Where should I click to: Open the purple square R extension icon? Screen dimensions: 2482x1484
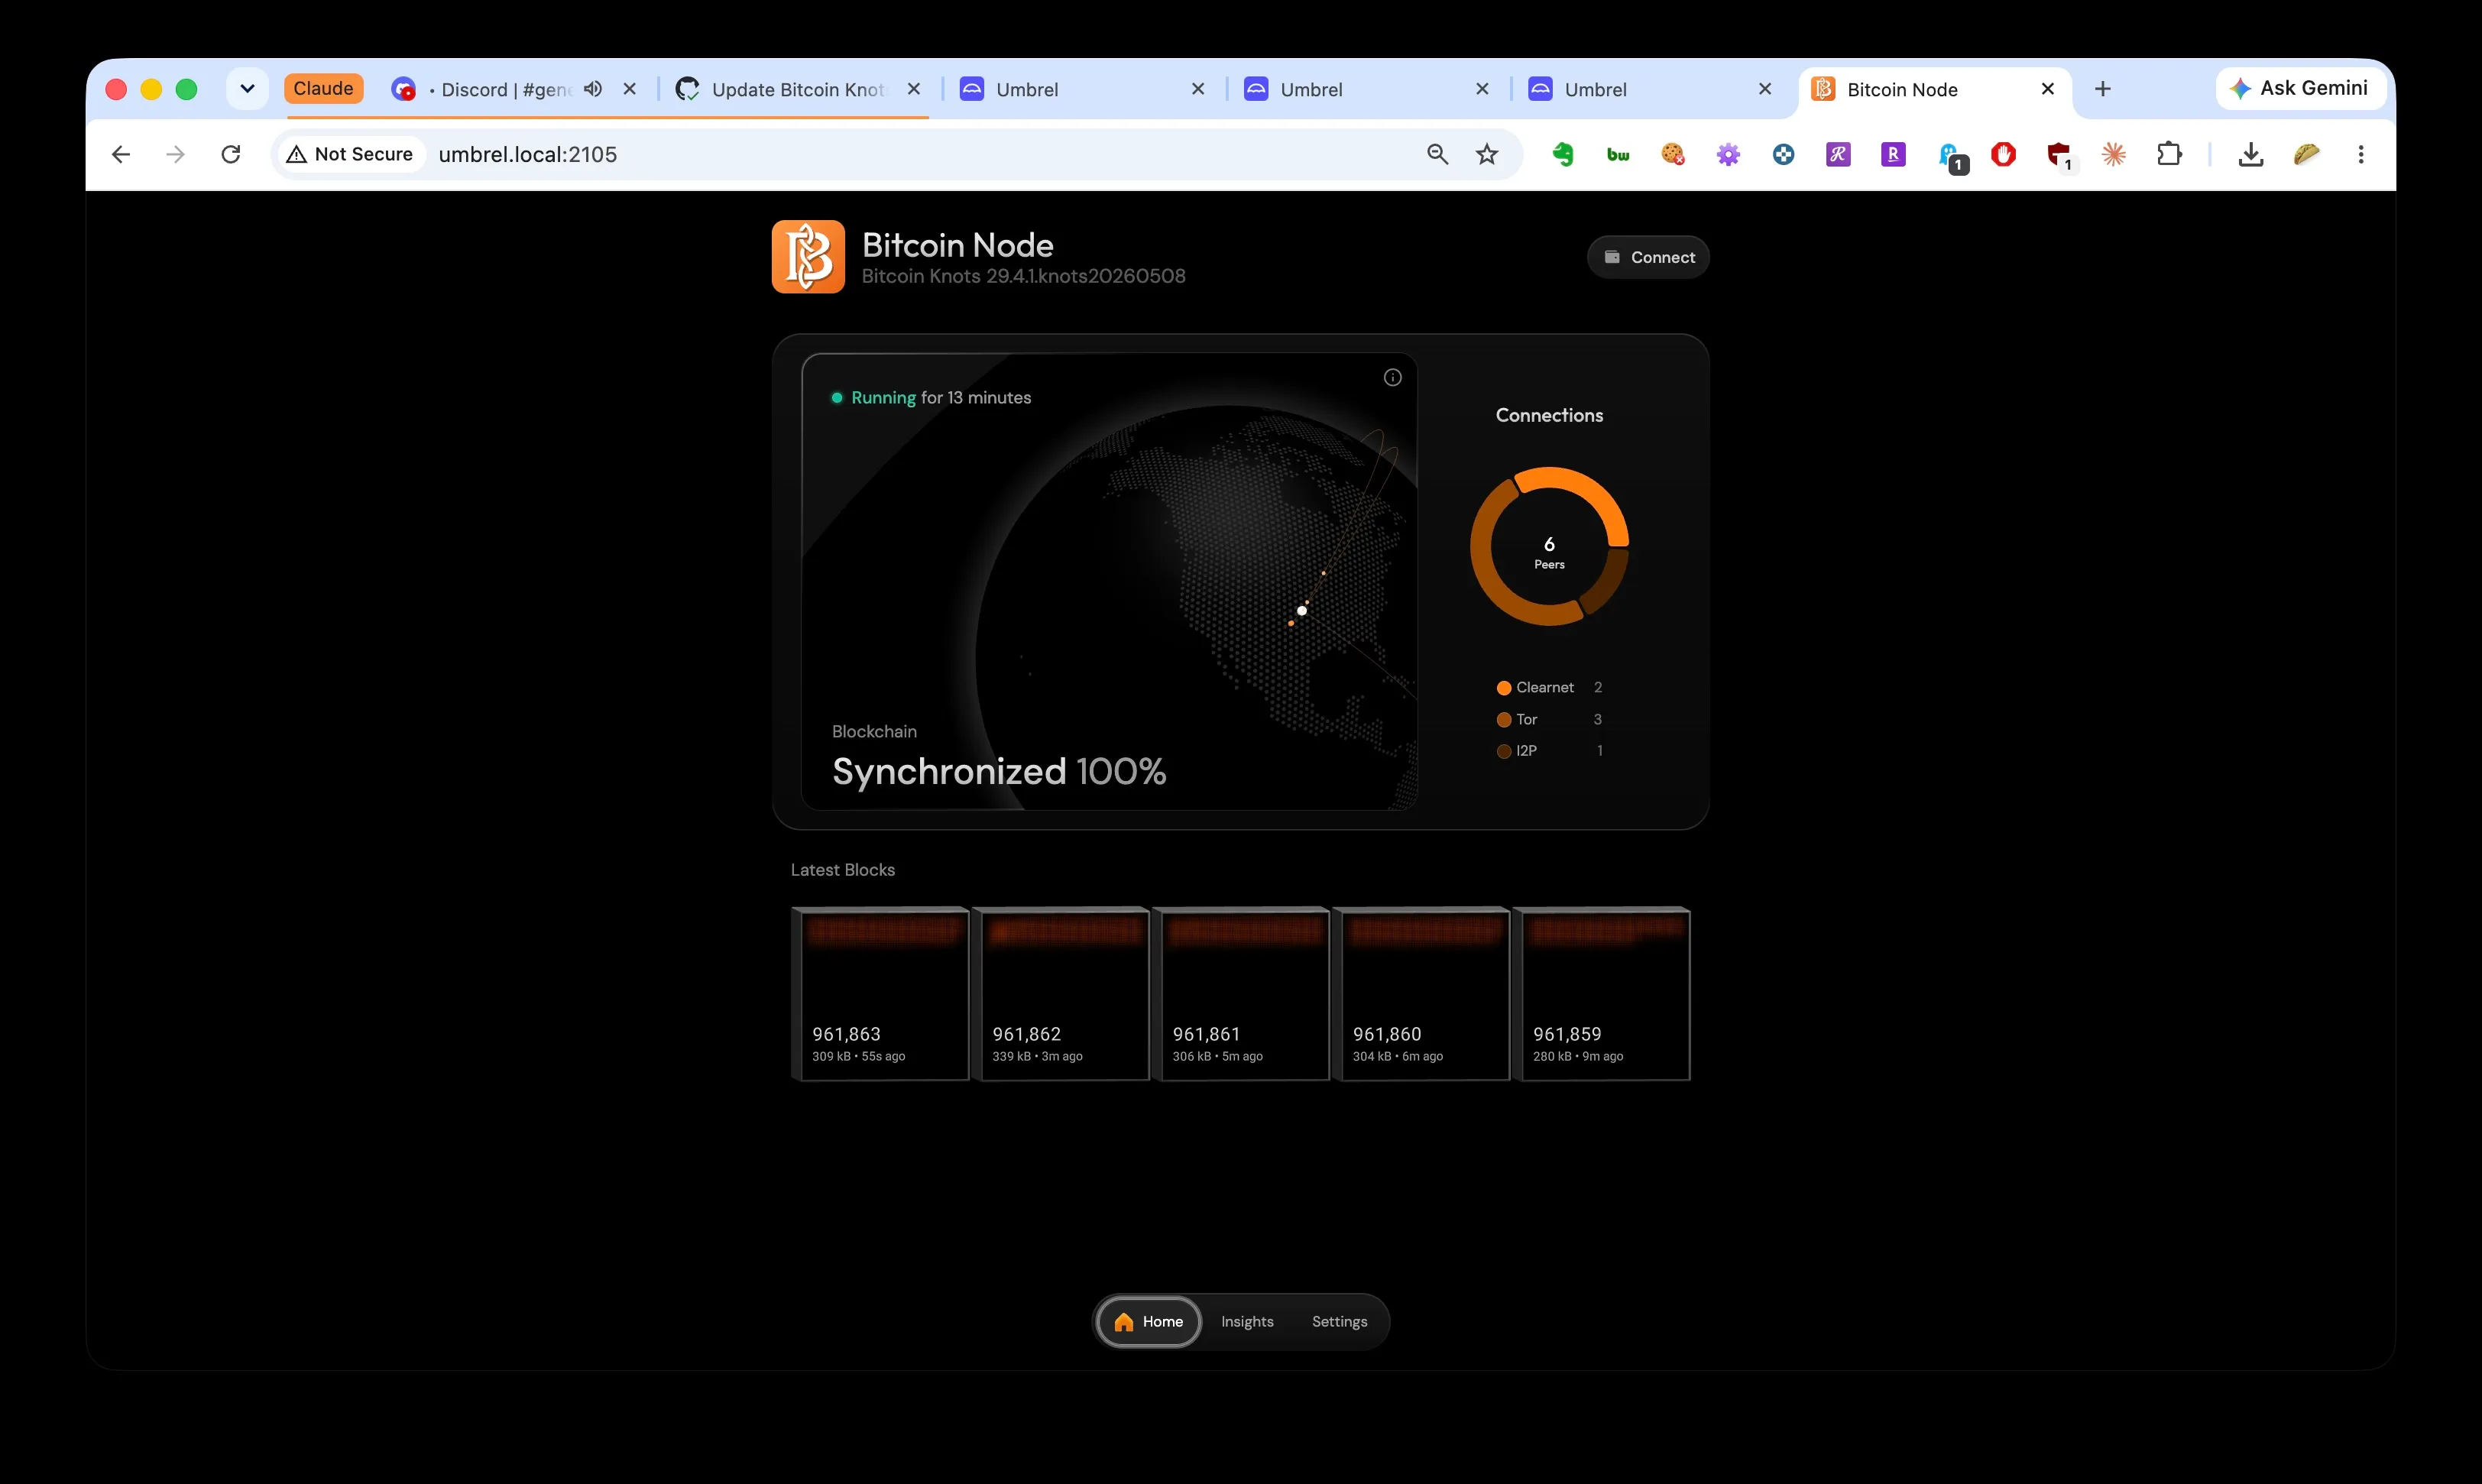pyautogui.click(x=1893, y=154)
